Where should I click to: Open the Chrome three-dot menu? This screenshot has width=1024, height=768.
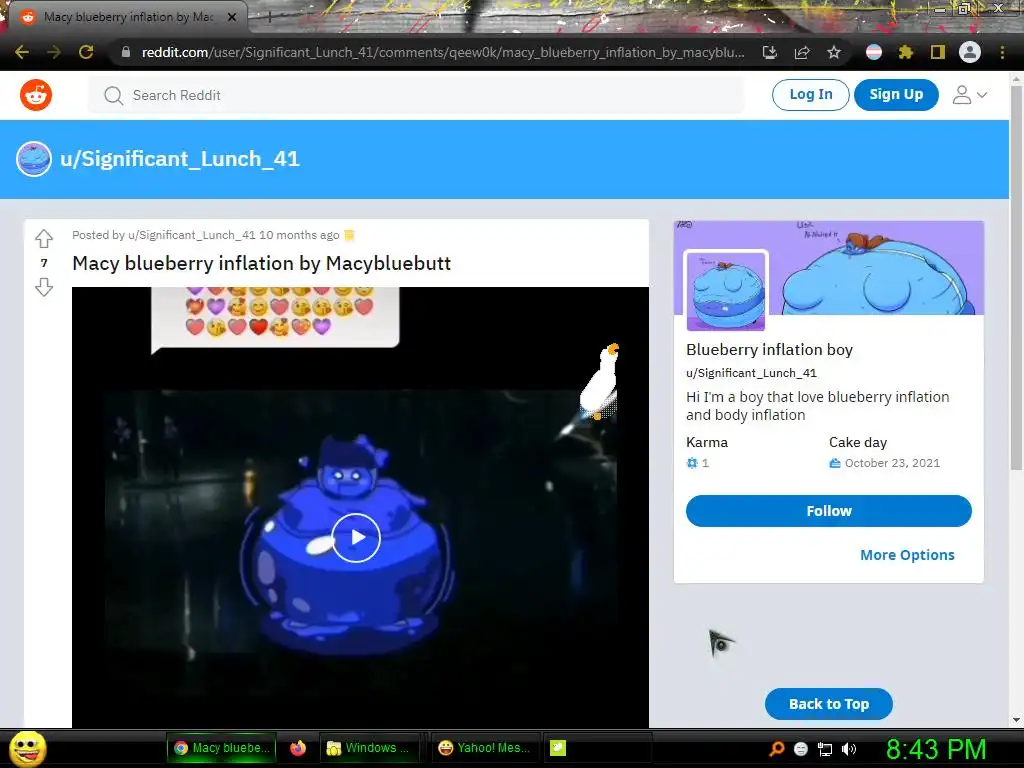click(x=1002, y=52)
